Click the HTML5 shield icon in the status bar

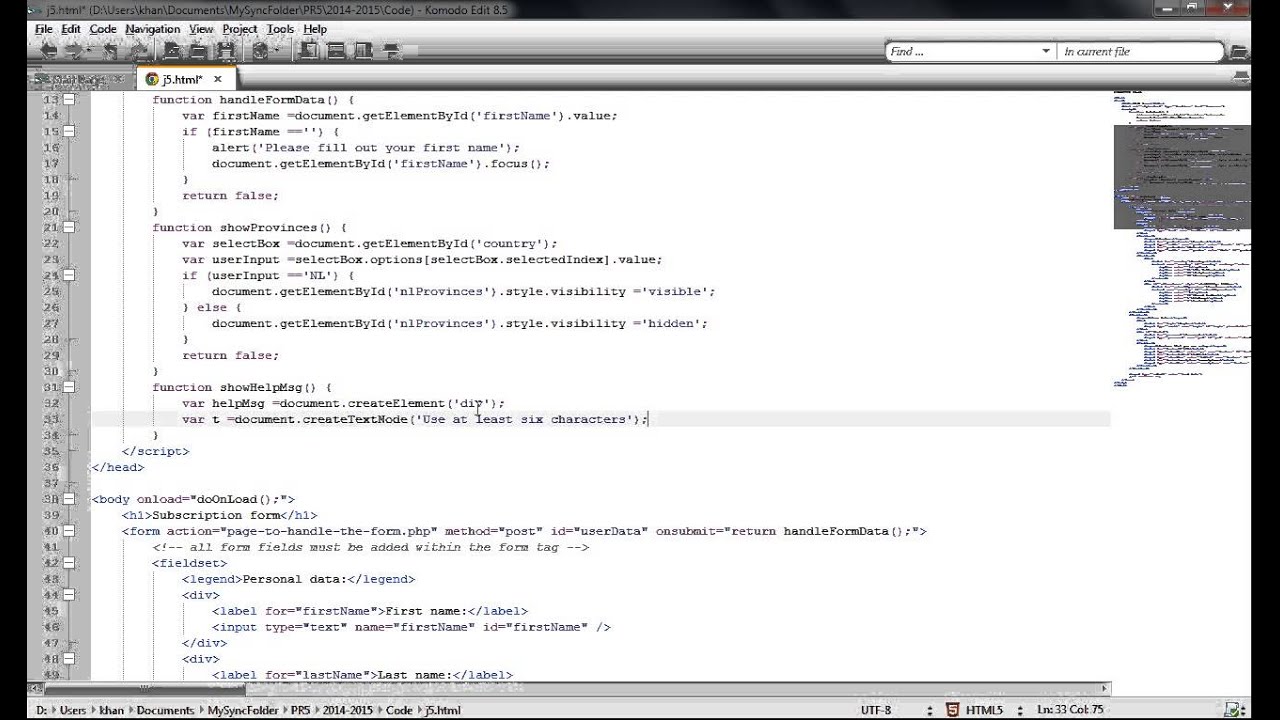tap(952, 710)
